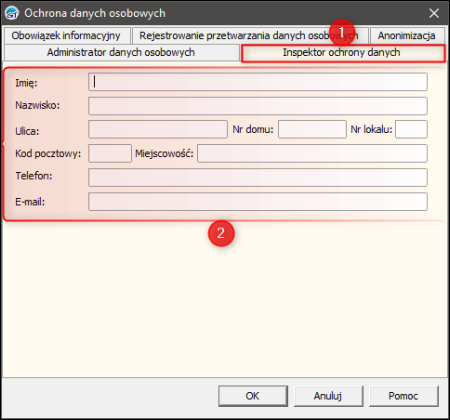Click into the Telefon field
Image resolution: width=450 pixels, height=420 pixels.
pyautogui.click(x=258, y=177)
